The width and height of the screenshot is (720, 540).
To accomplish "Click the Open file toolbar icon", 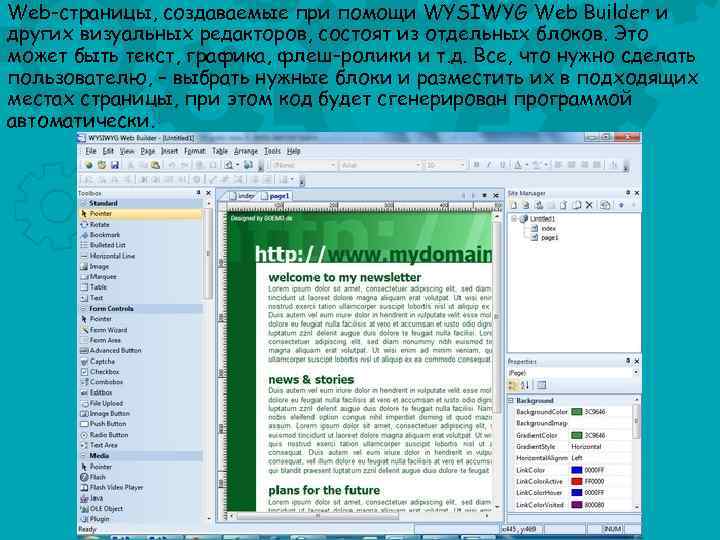I will 101,165.
